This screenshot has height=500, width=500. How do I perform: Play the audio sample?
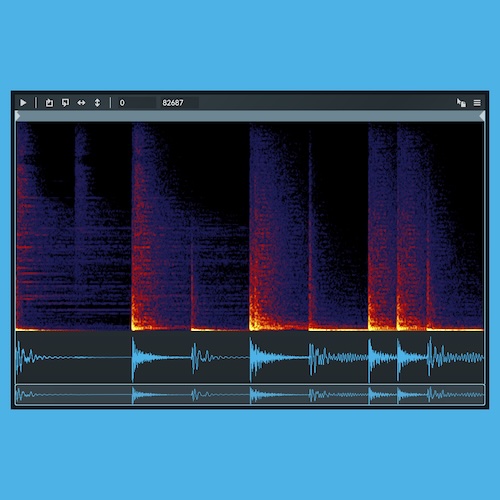23,103
